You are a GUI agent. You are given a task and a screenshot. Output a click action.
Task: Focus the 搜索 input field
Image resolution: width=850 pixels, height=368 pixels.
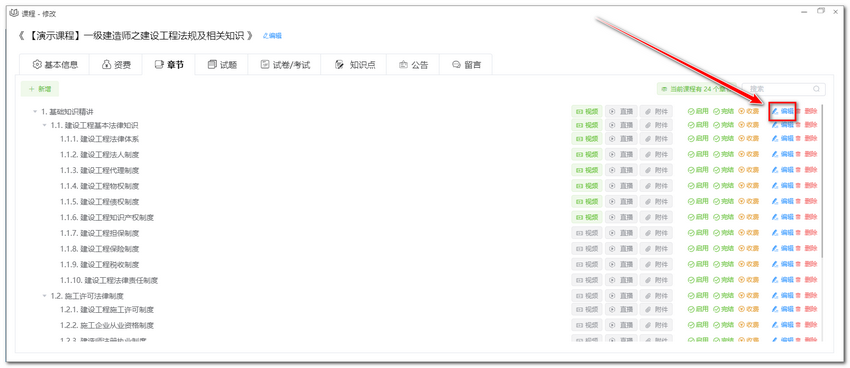click(x=783, y=89)
